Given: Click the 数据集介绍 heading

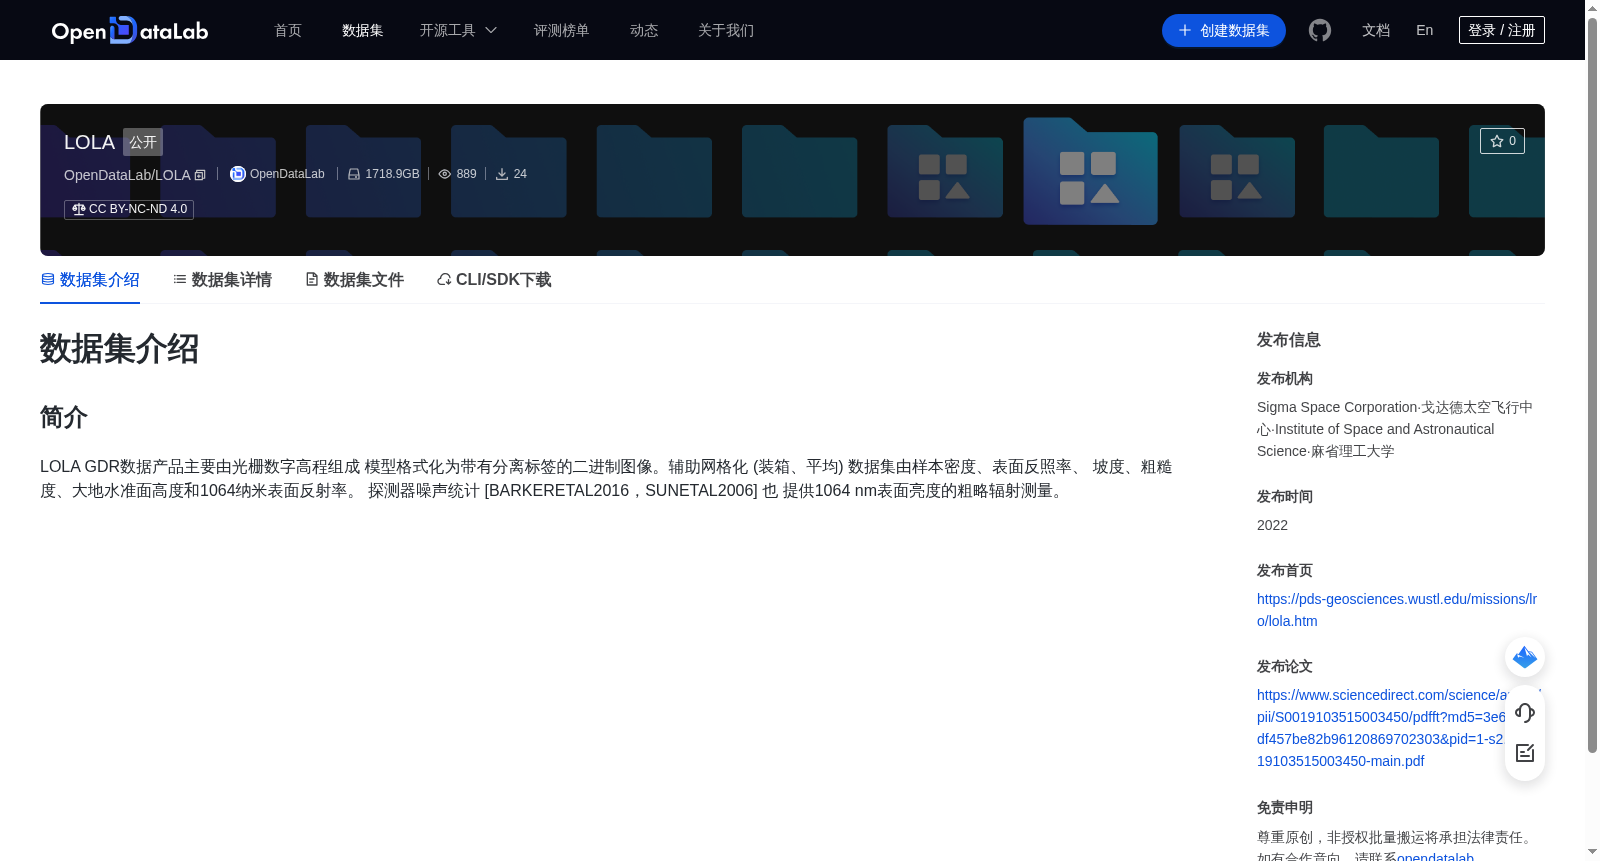Looking at the screenshot, I should [119, 349].
